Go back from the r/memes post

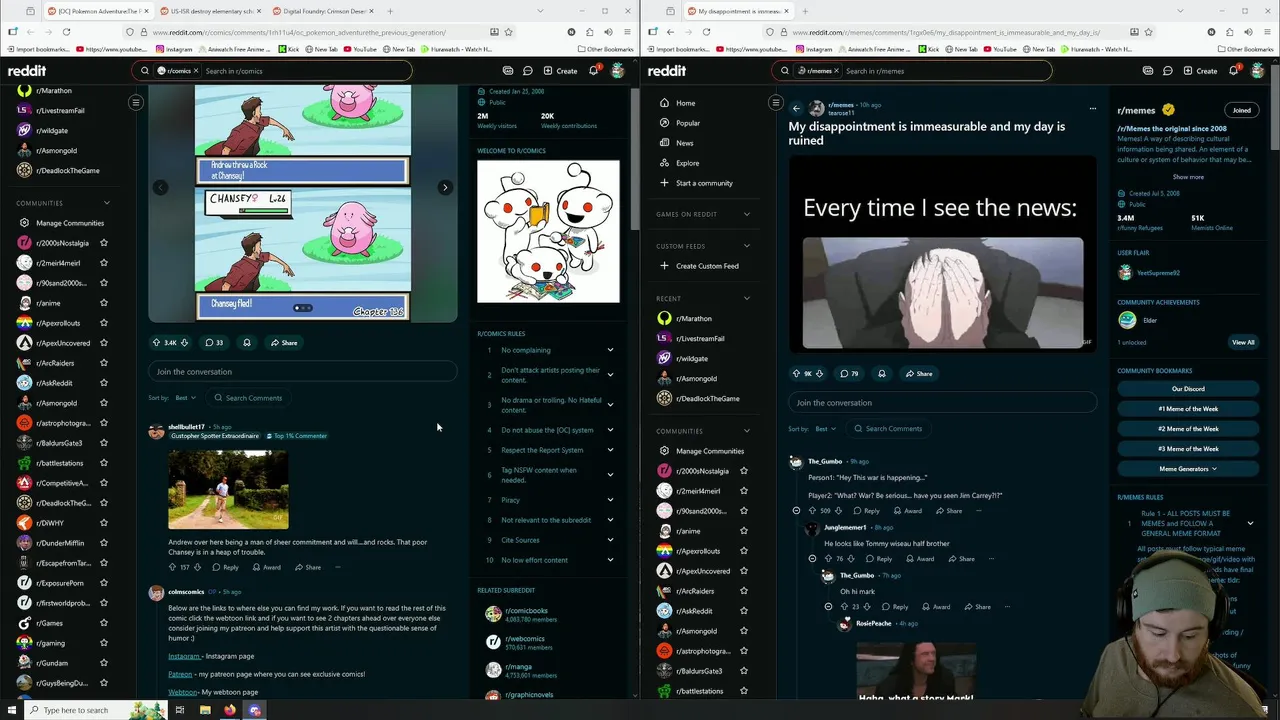point(796,108)
